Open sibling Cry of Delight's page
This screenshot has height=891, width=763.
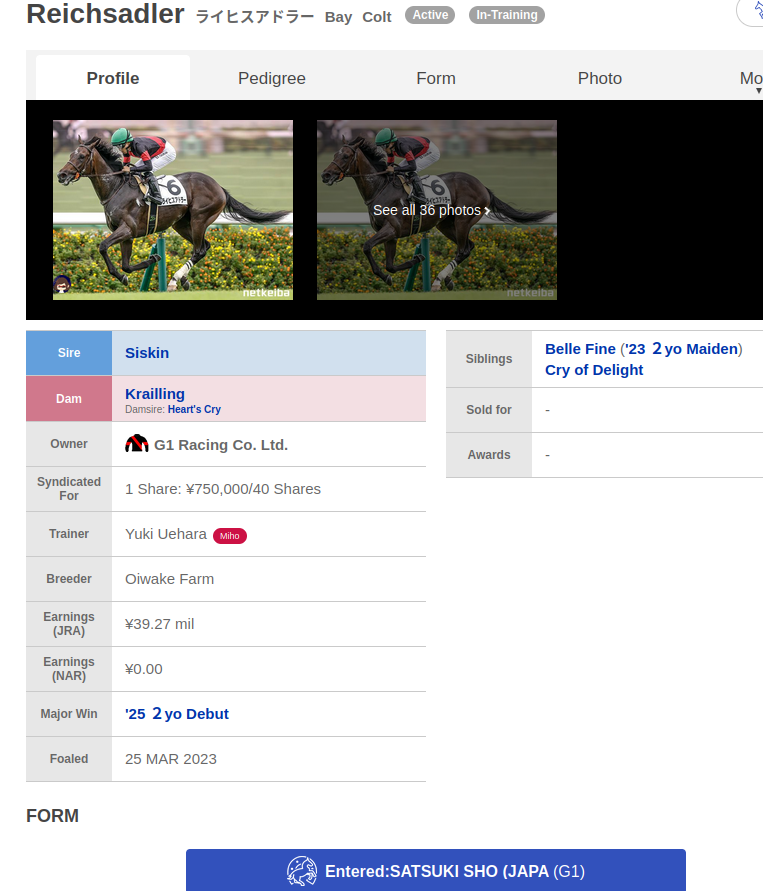click(x=594, y=370)
